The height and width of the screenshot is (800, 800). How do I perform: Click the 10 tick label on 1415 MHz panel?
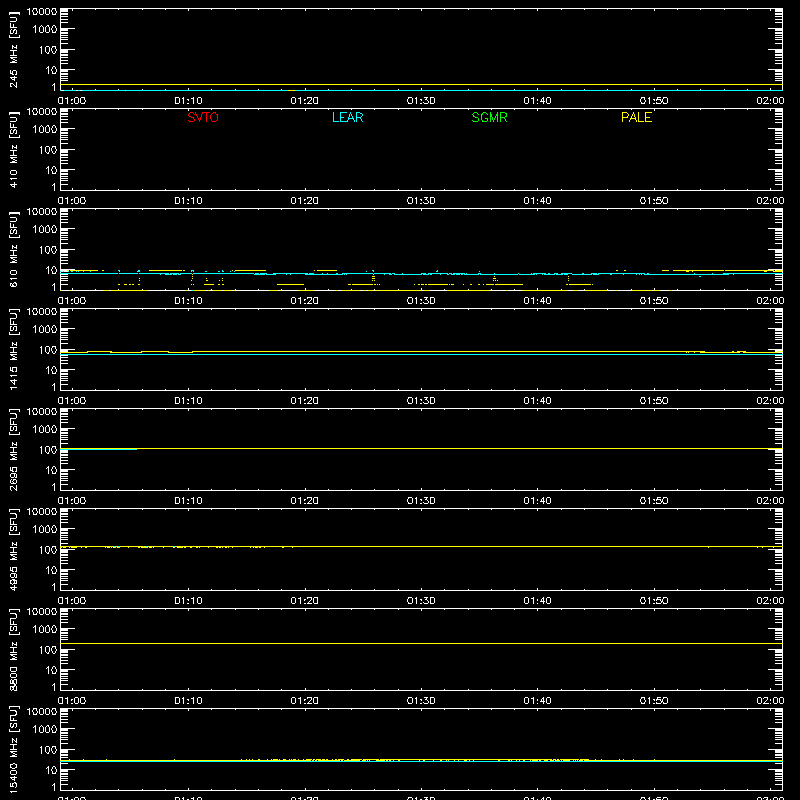click(51, 370)
